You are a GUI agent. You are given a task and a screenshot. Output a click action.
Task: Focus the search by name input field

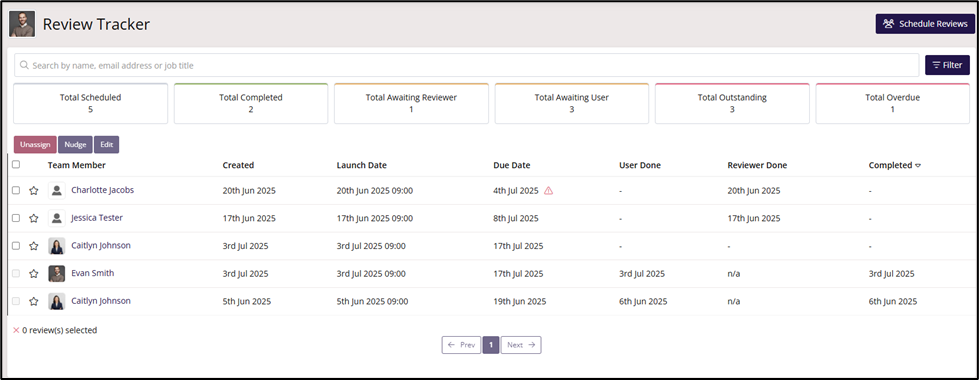point(466,65)
